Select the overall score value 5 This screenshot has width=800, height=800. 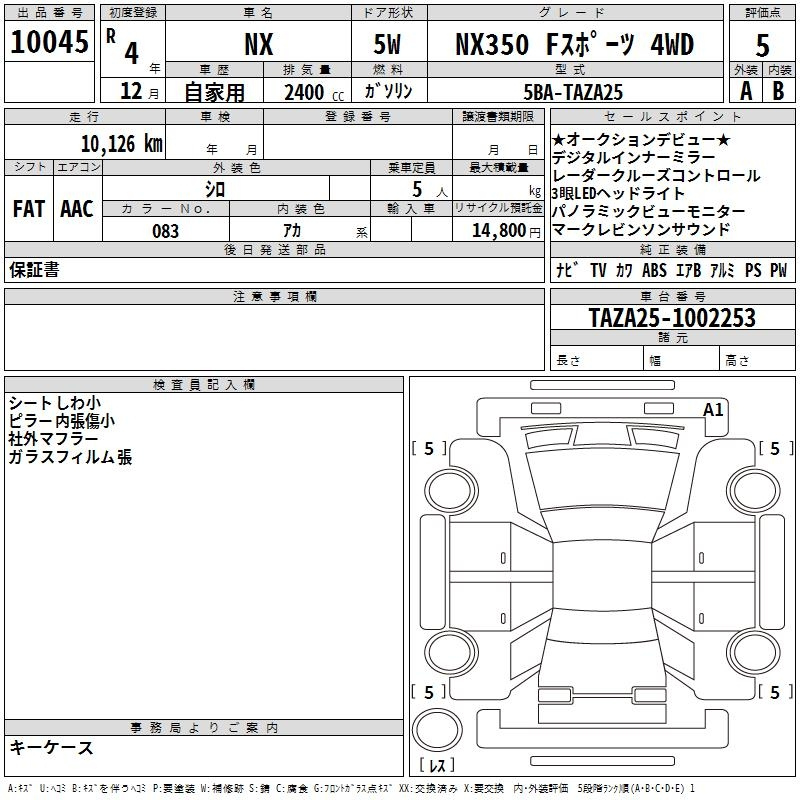coord(762,45)
